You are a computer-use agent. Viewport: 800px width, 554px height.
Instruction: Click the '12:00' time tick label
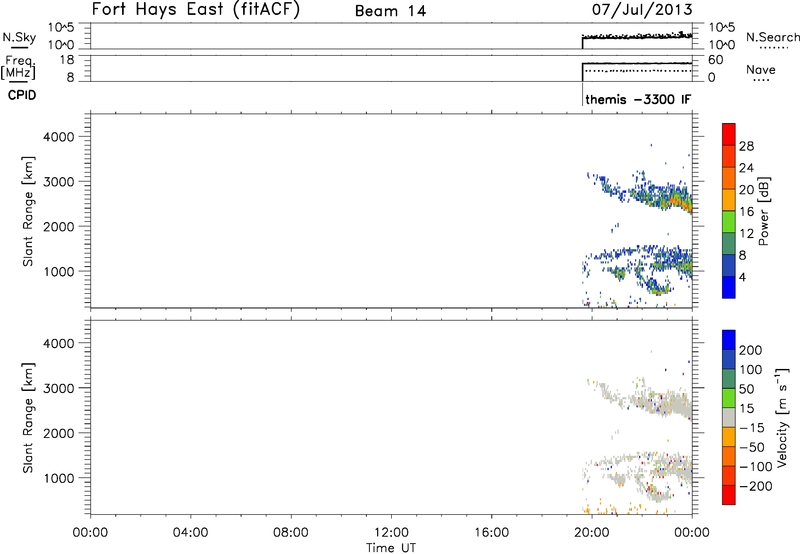point(391,533)
